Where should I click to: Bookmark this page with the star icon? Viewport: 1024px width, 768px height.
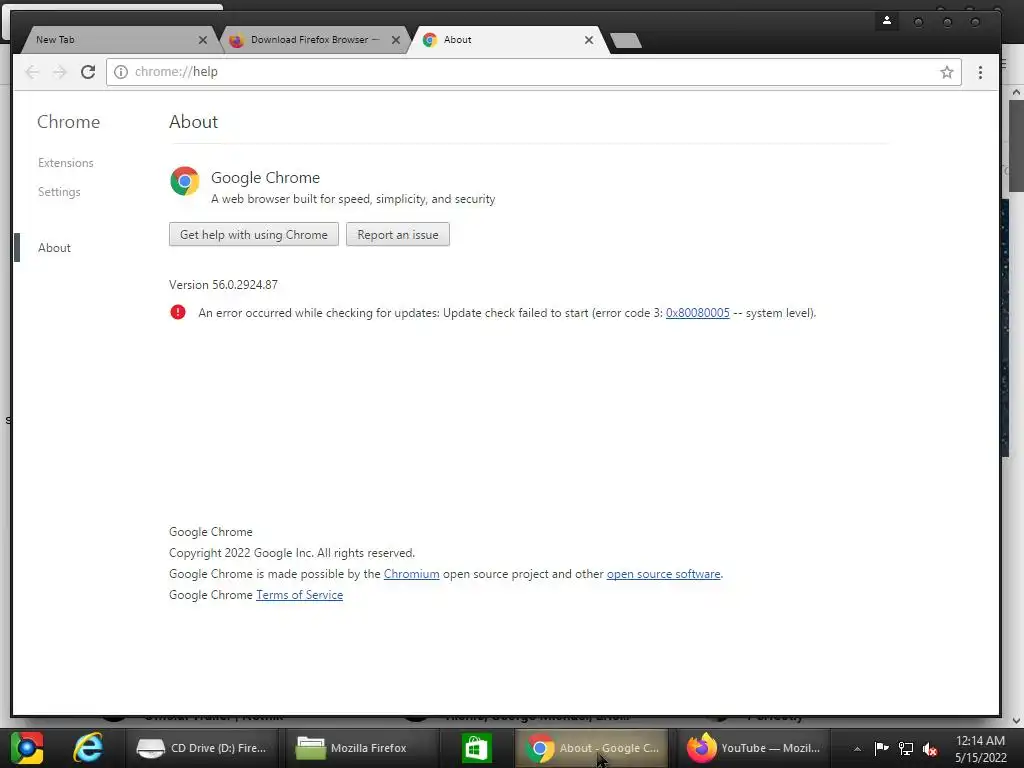click(x=946, y=72)
